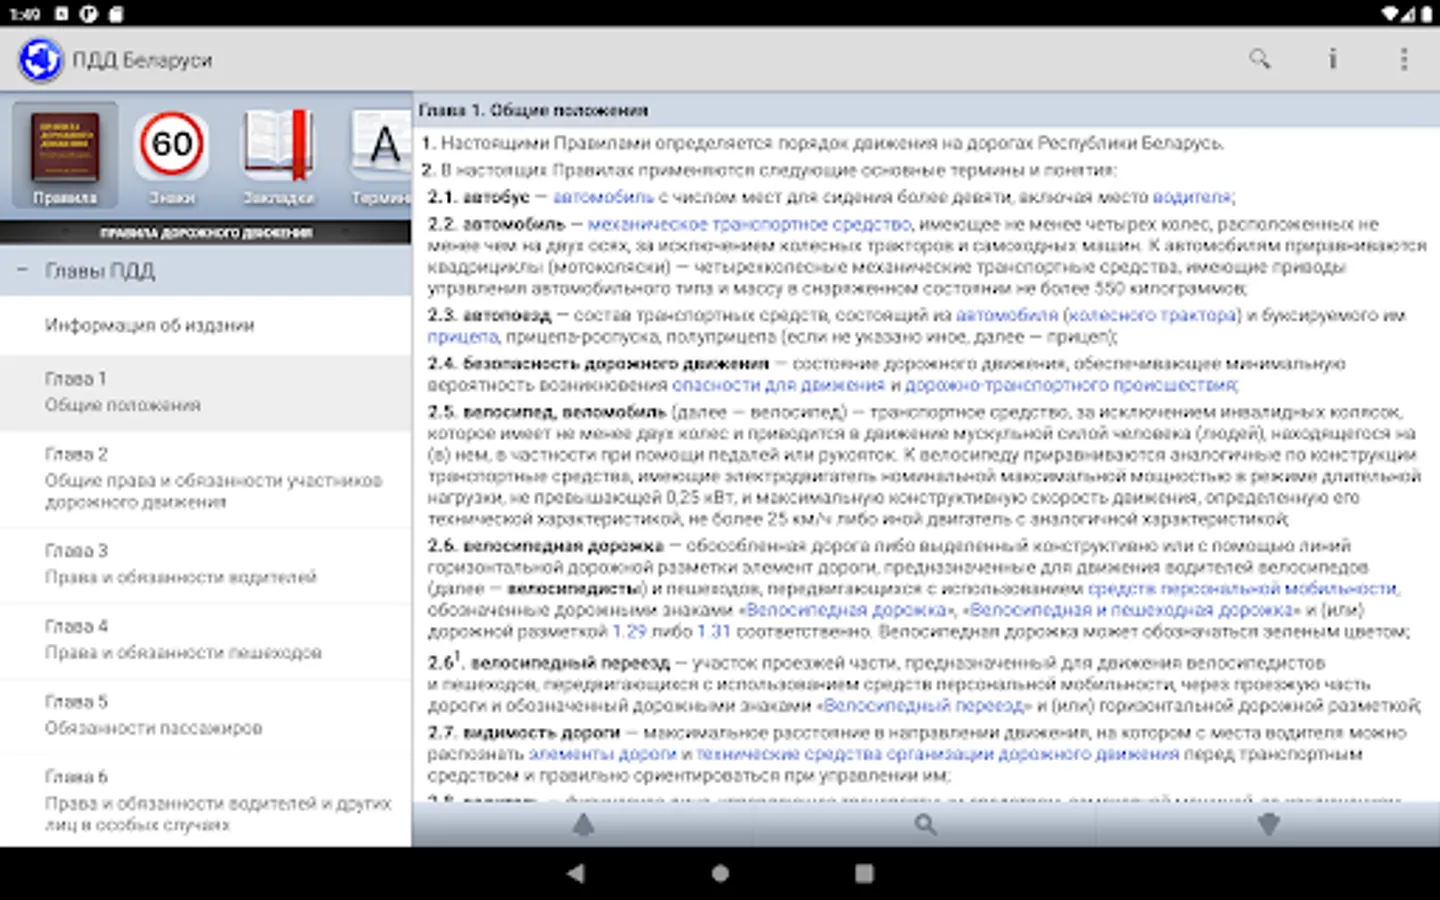Select Глава 1 Общие положения
This screenshot has height=900, width=1440.
coord(205,392)
